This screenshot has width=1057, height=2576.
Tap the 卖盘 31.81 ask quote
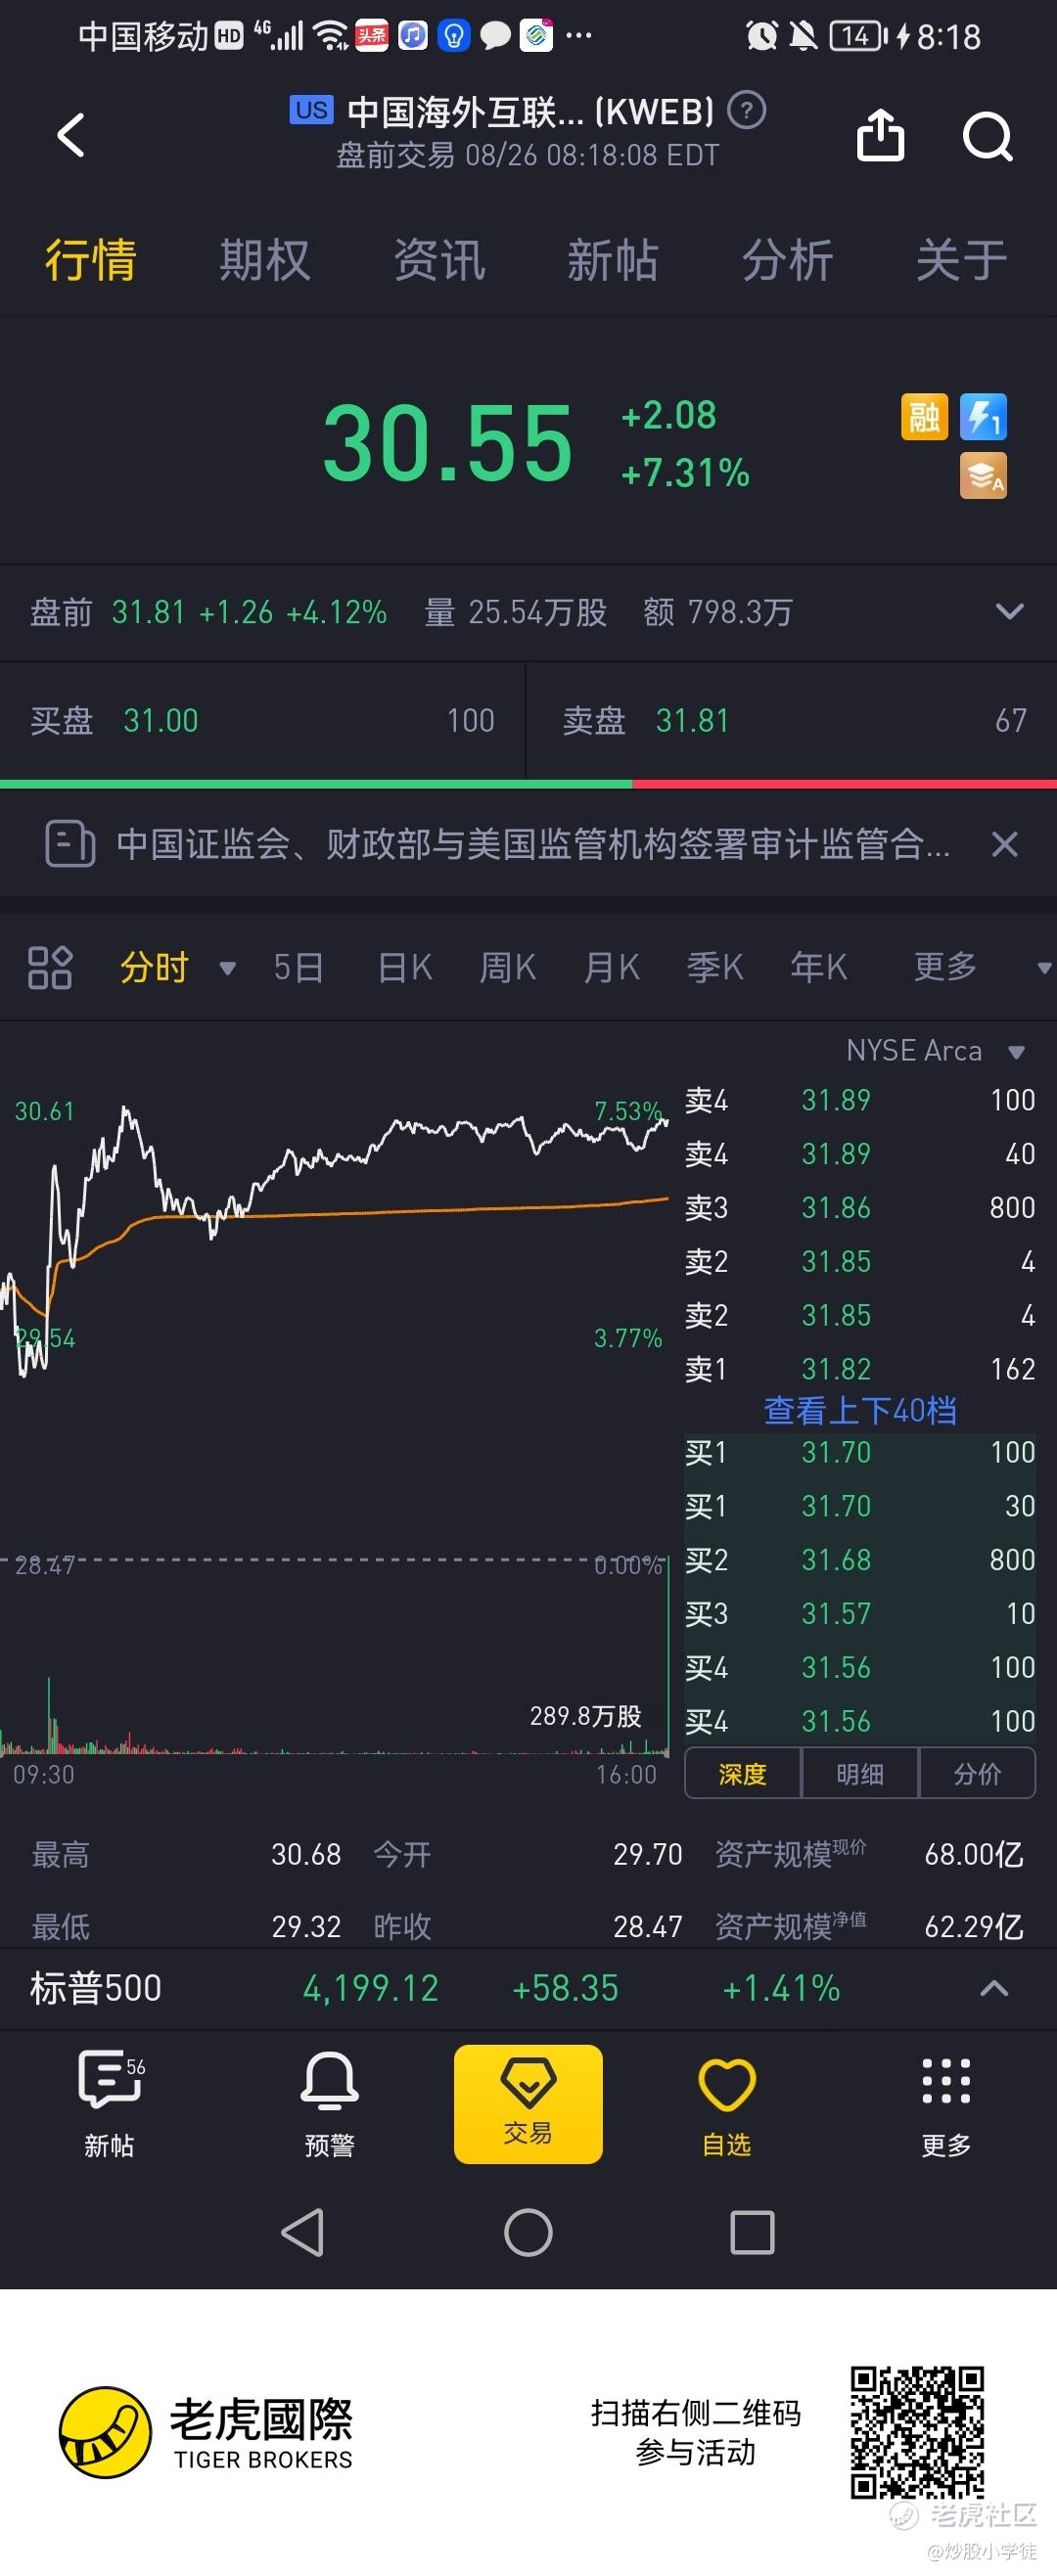tap(794, 720)
